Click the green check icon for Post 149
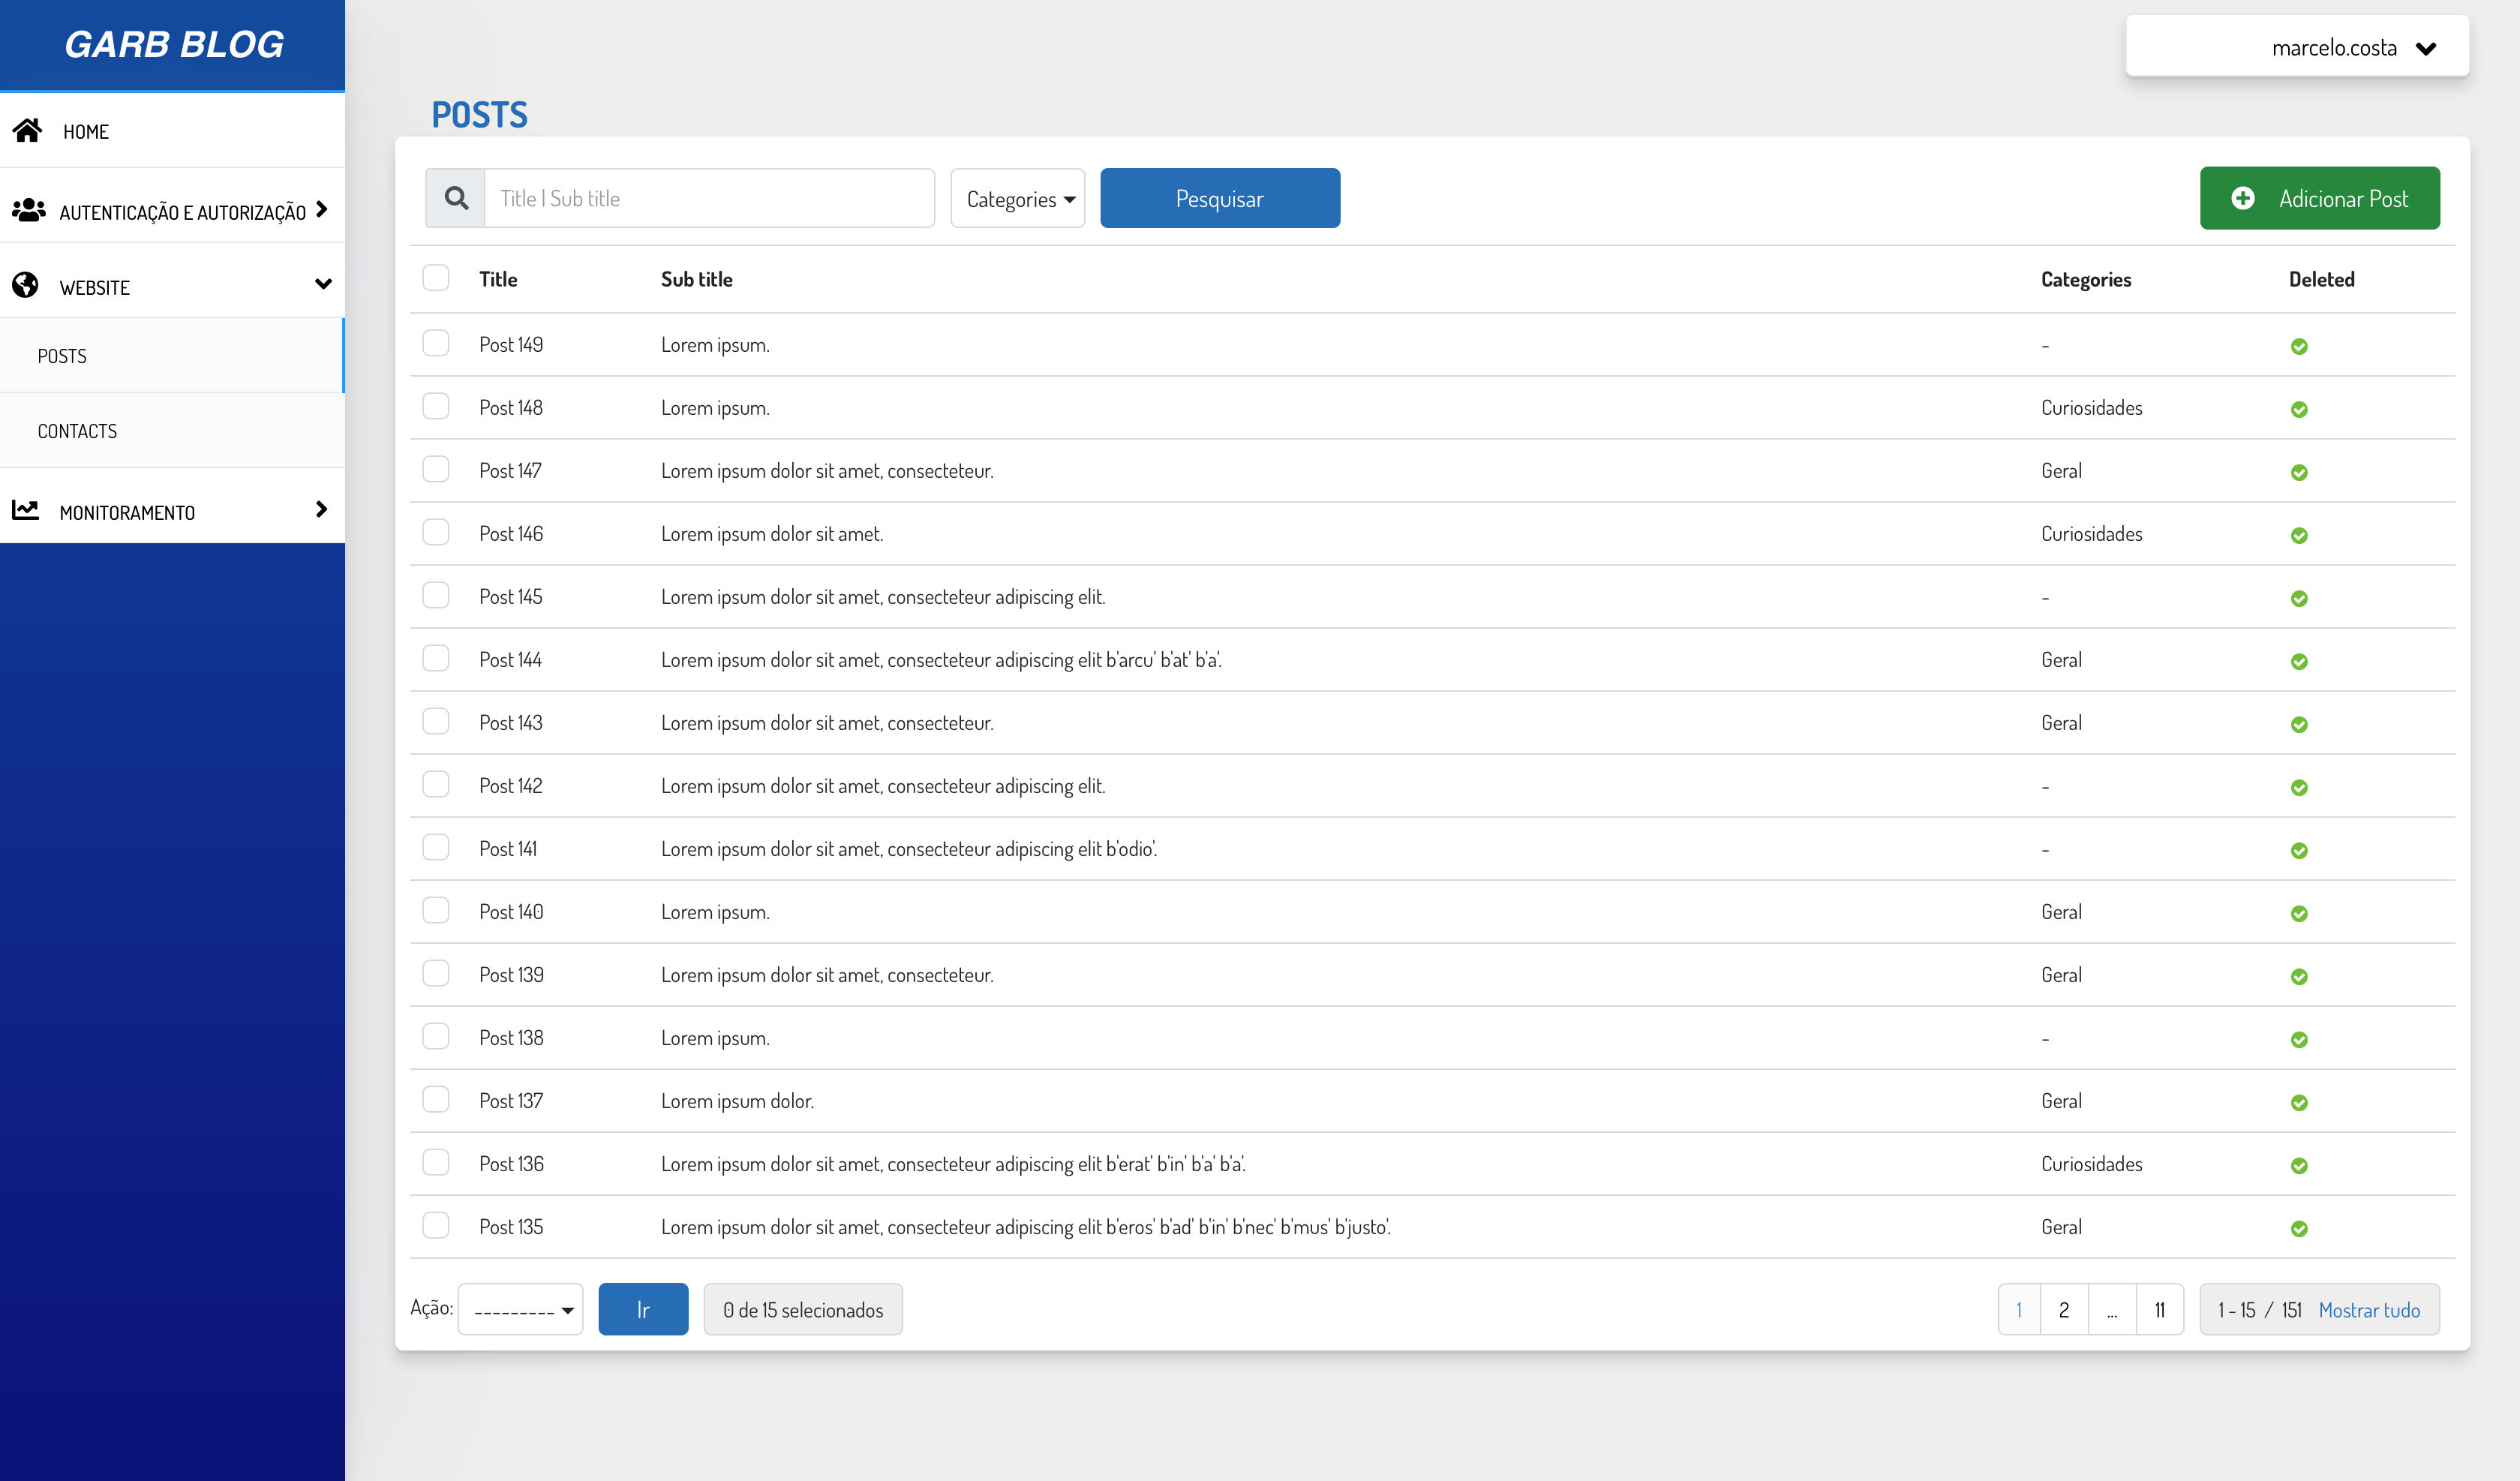The height and width of the screenshot is (1481, 2520). tap(2299, 346)
